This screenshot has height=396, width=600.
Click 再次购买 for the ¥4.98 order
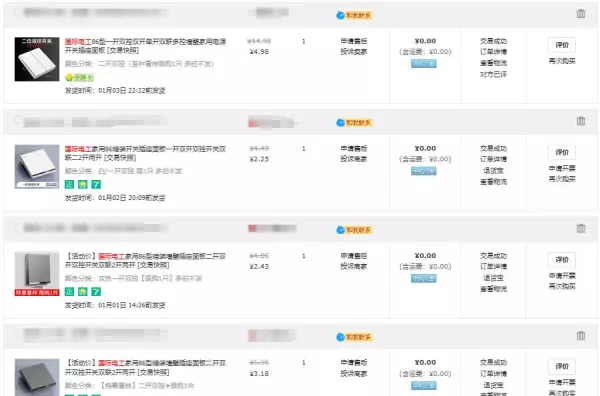[562, 61]
